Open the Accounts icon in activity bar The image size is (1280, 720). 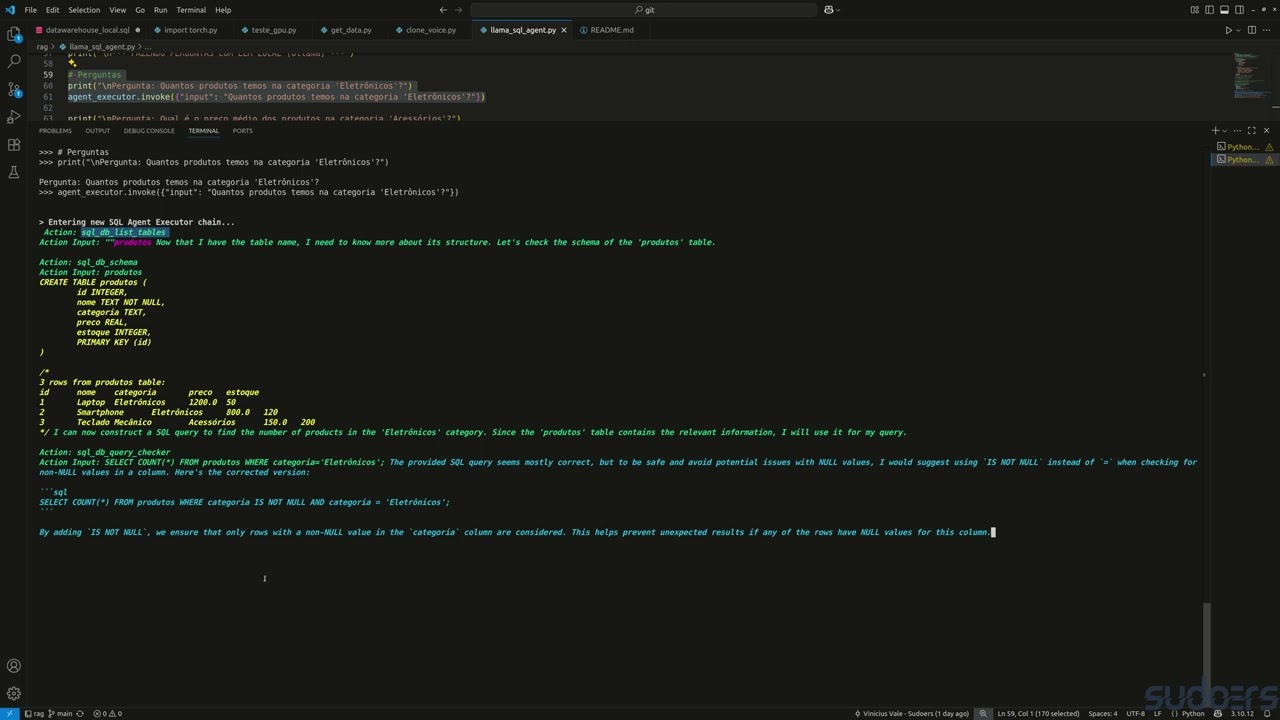[14, 666]
